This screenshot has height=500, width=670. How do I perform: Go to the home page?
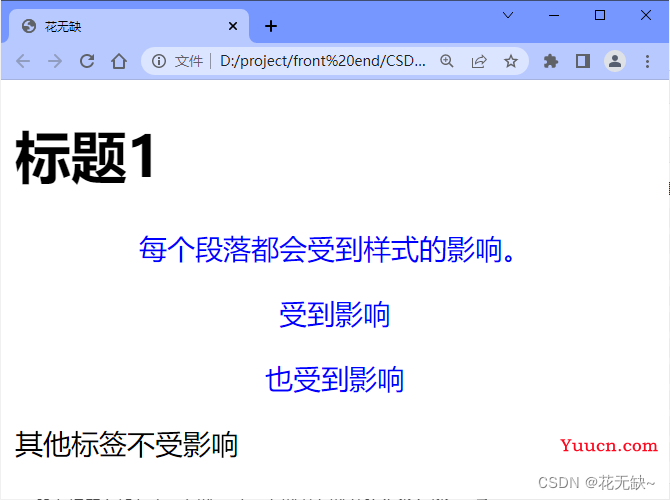coord(119,61)
